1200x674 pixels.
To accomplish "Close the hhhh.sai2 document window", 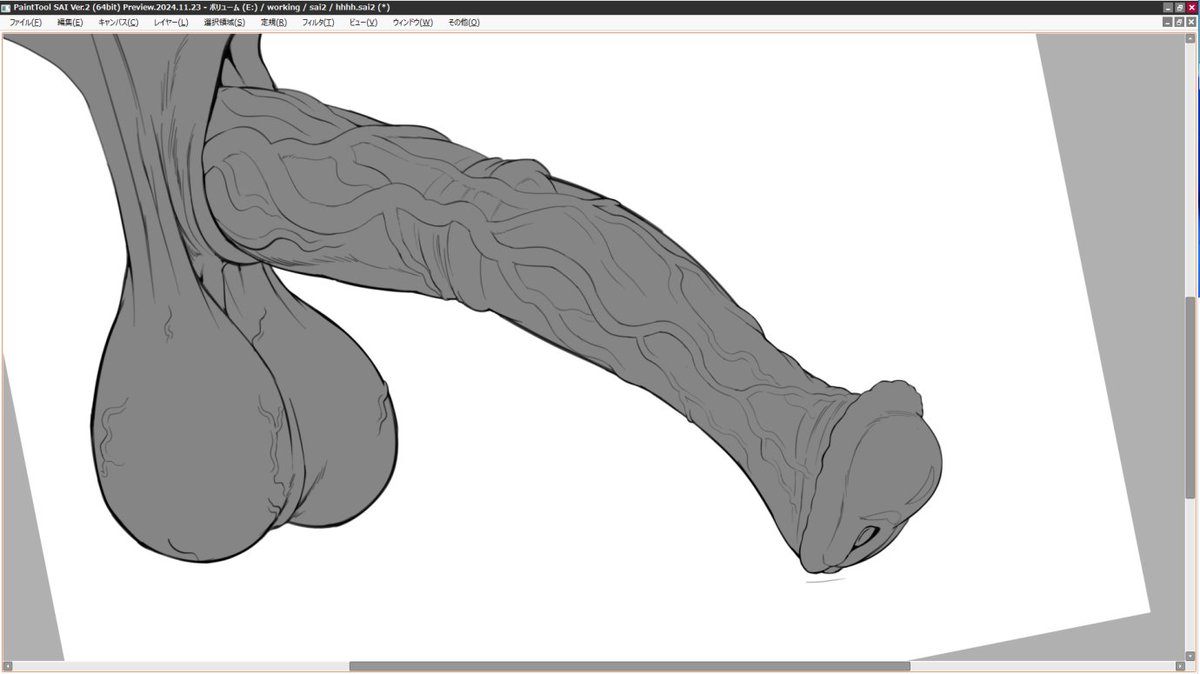I will [1191, 21].
